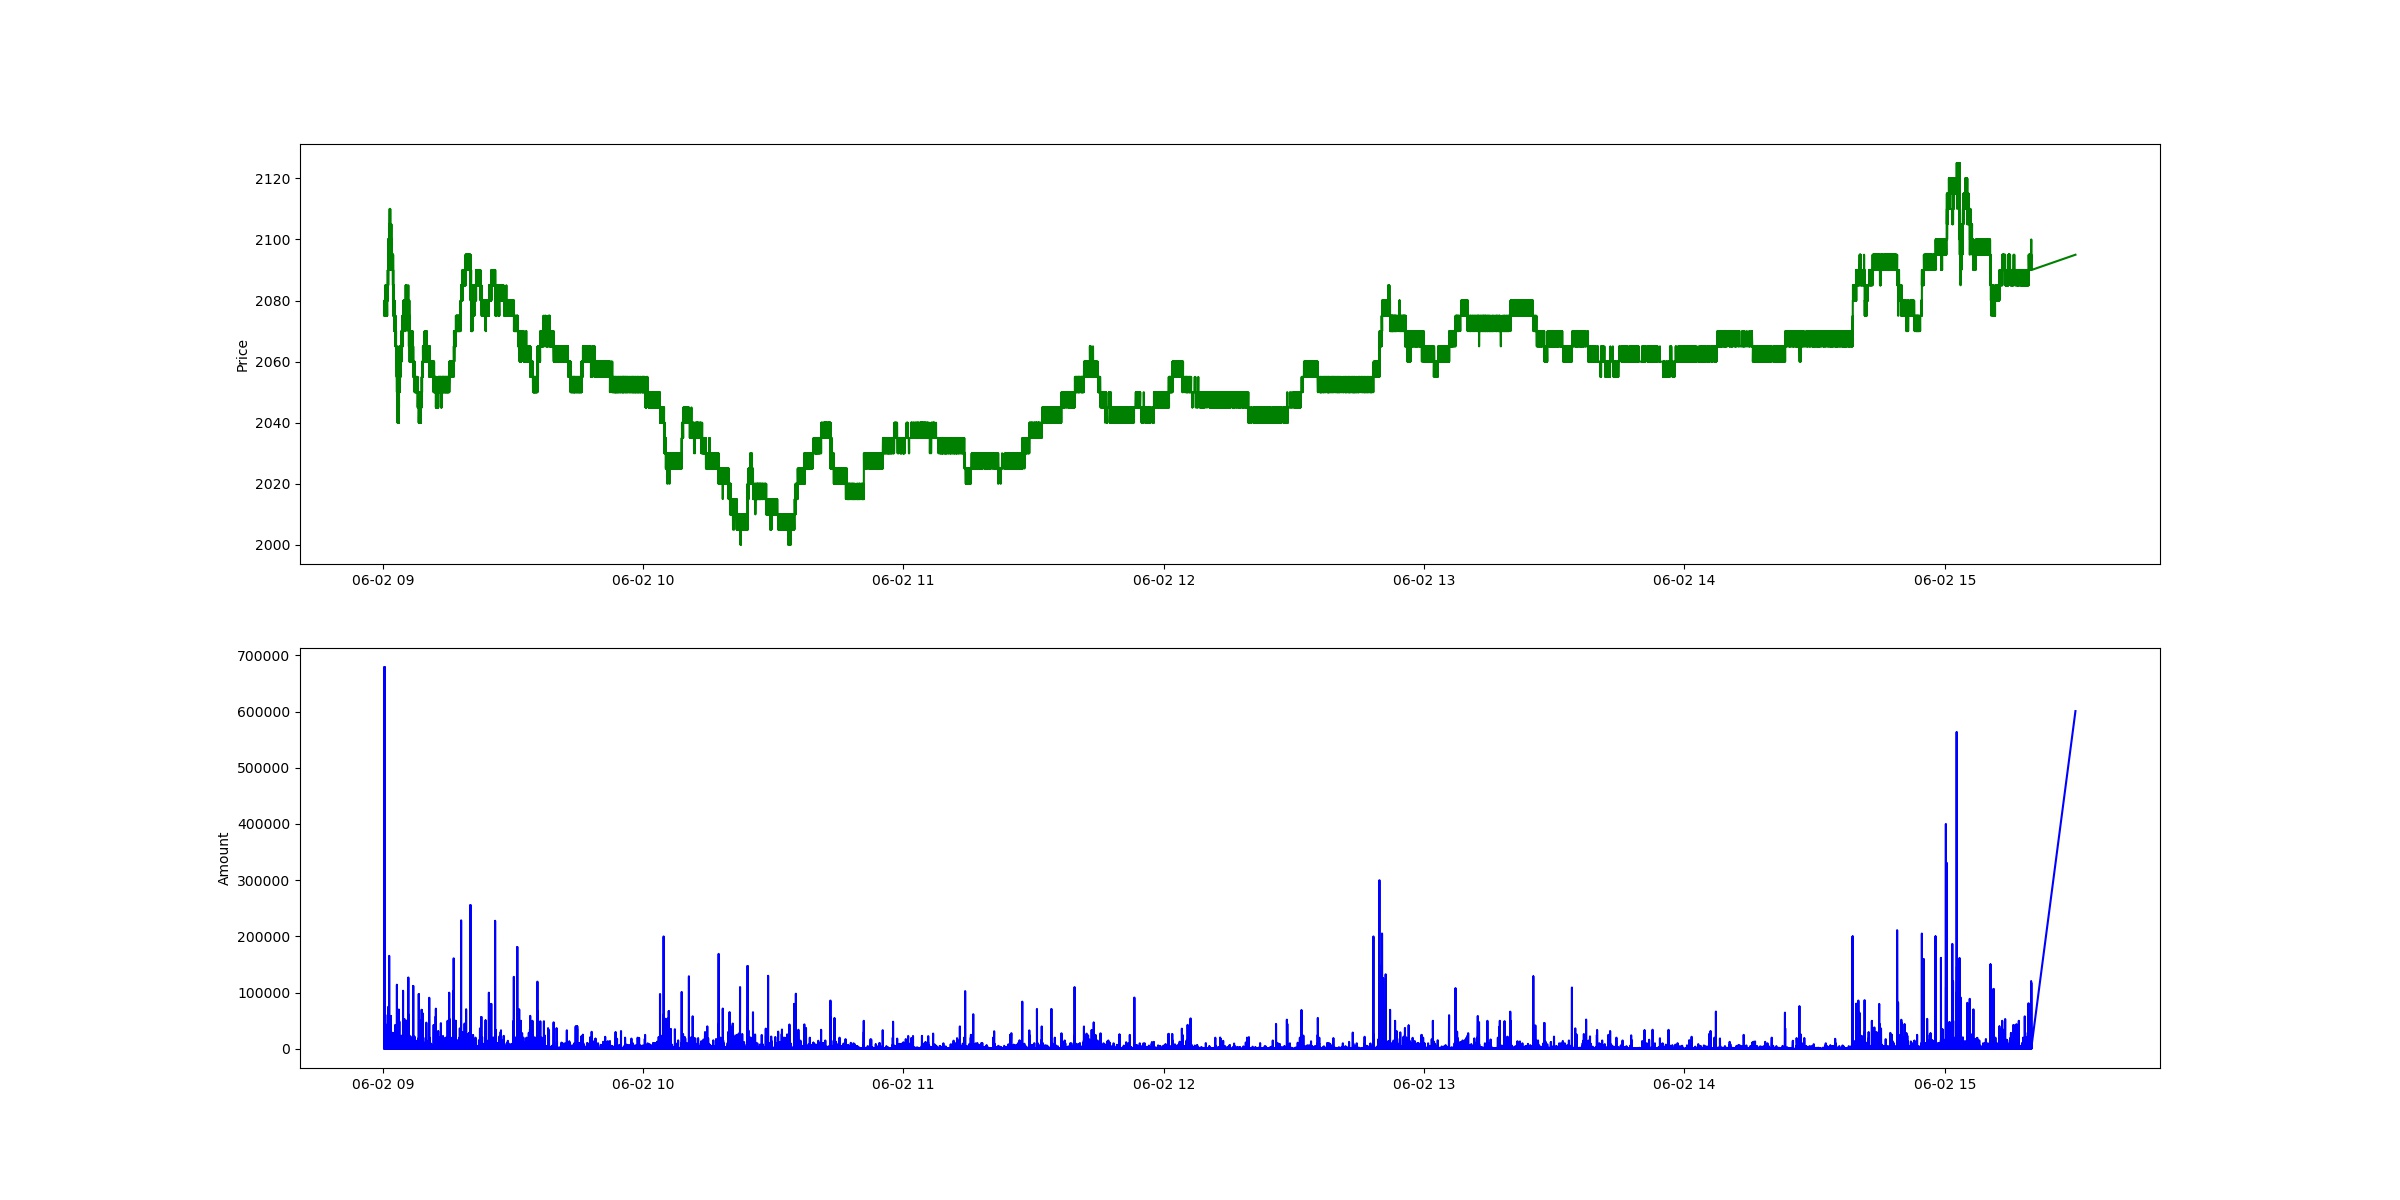
Task: Click '06-02 13' label under amount chart
Action: (x=1424, y=1084)
